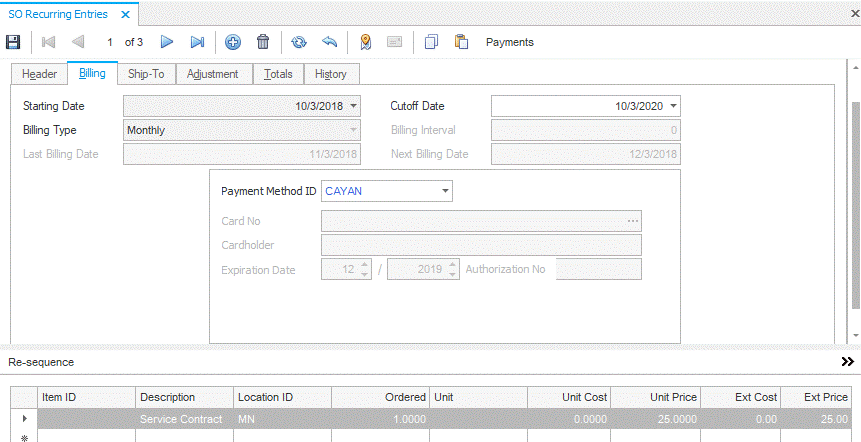The width and height of the screenshot is (861, 442).
Task: Decrease expiration year stepper
Action: [x=452, y=275]
